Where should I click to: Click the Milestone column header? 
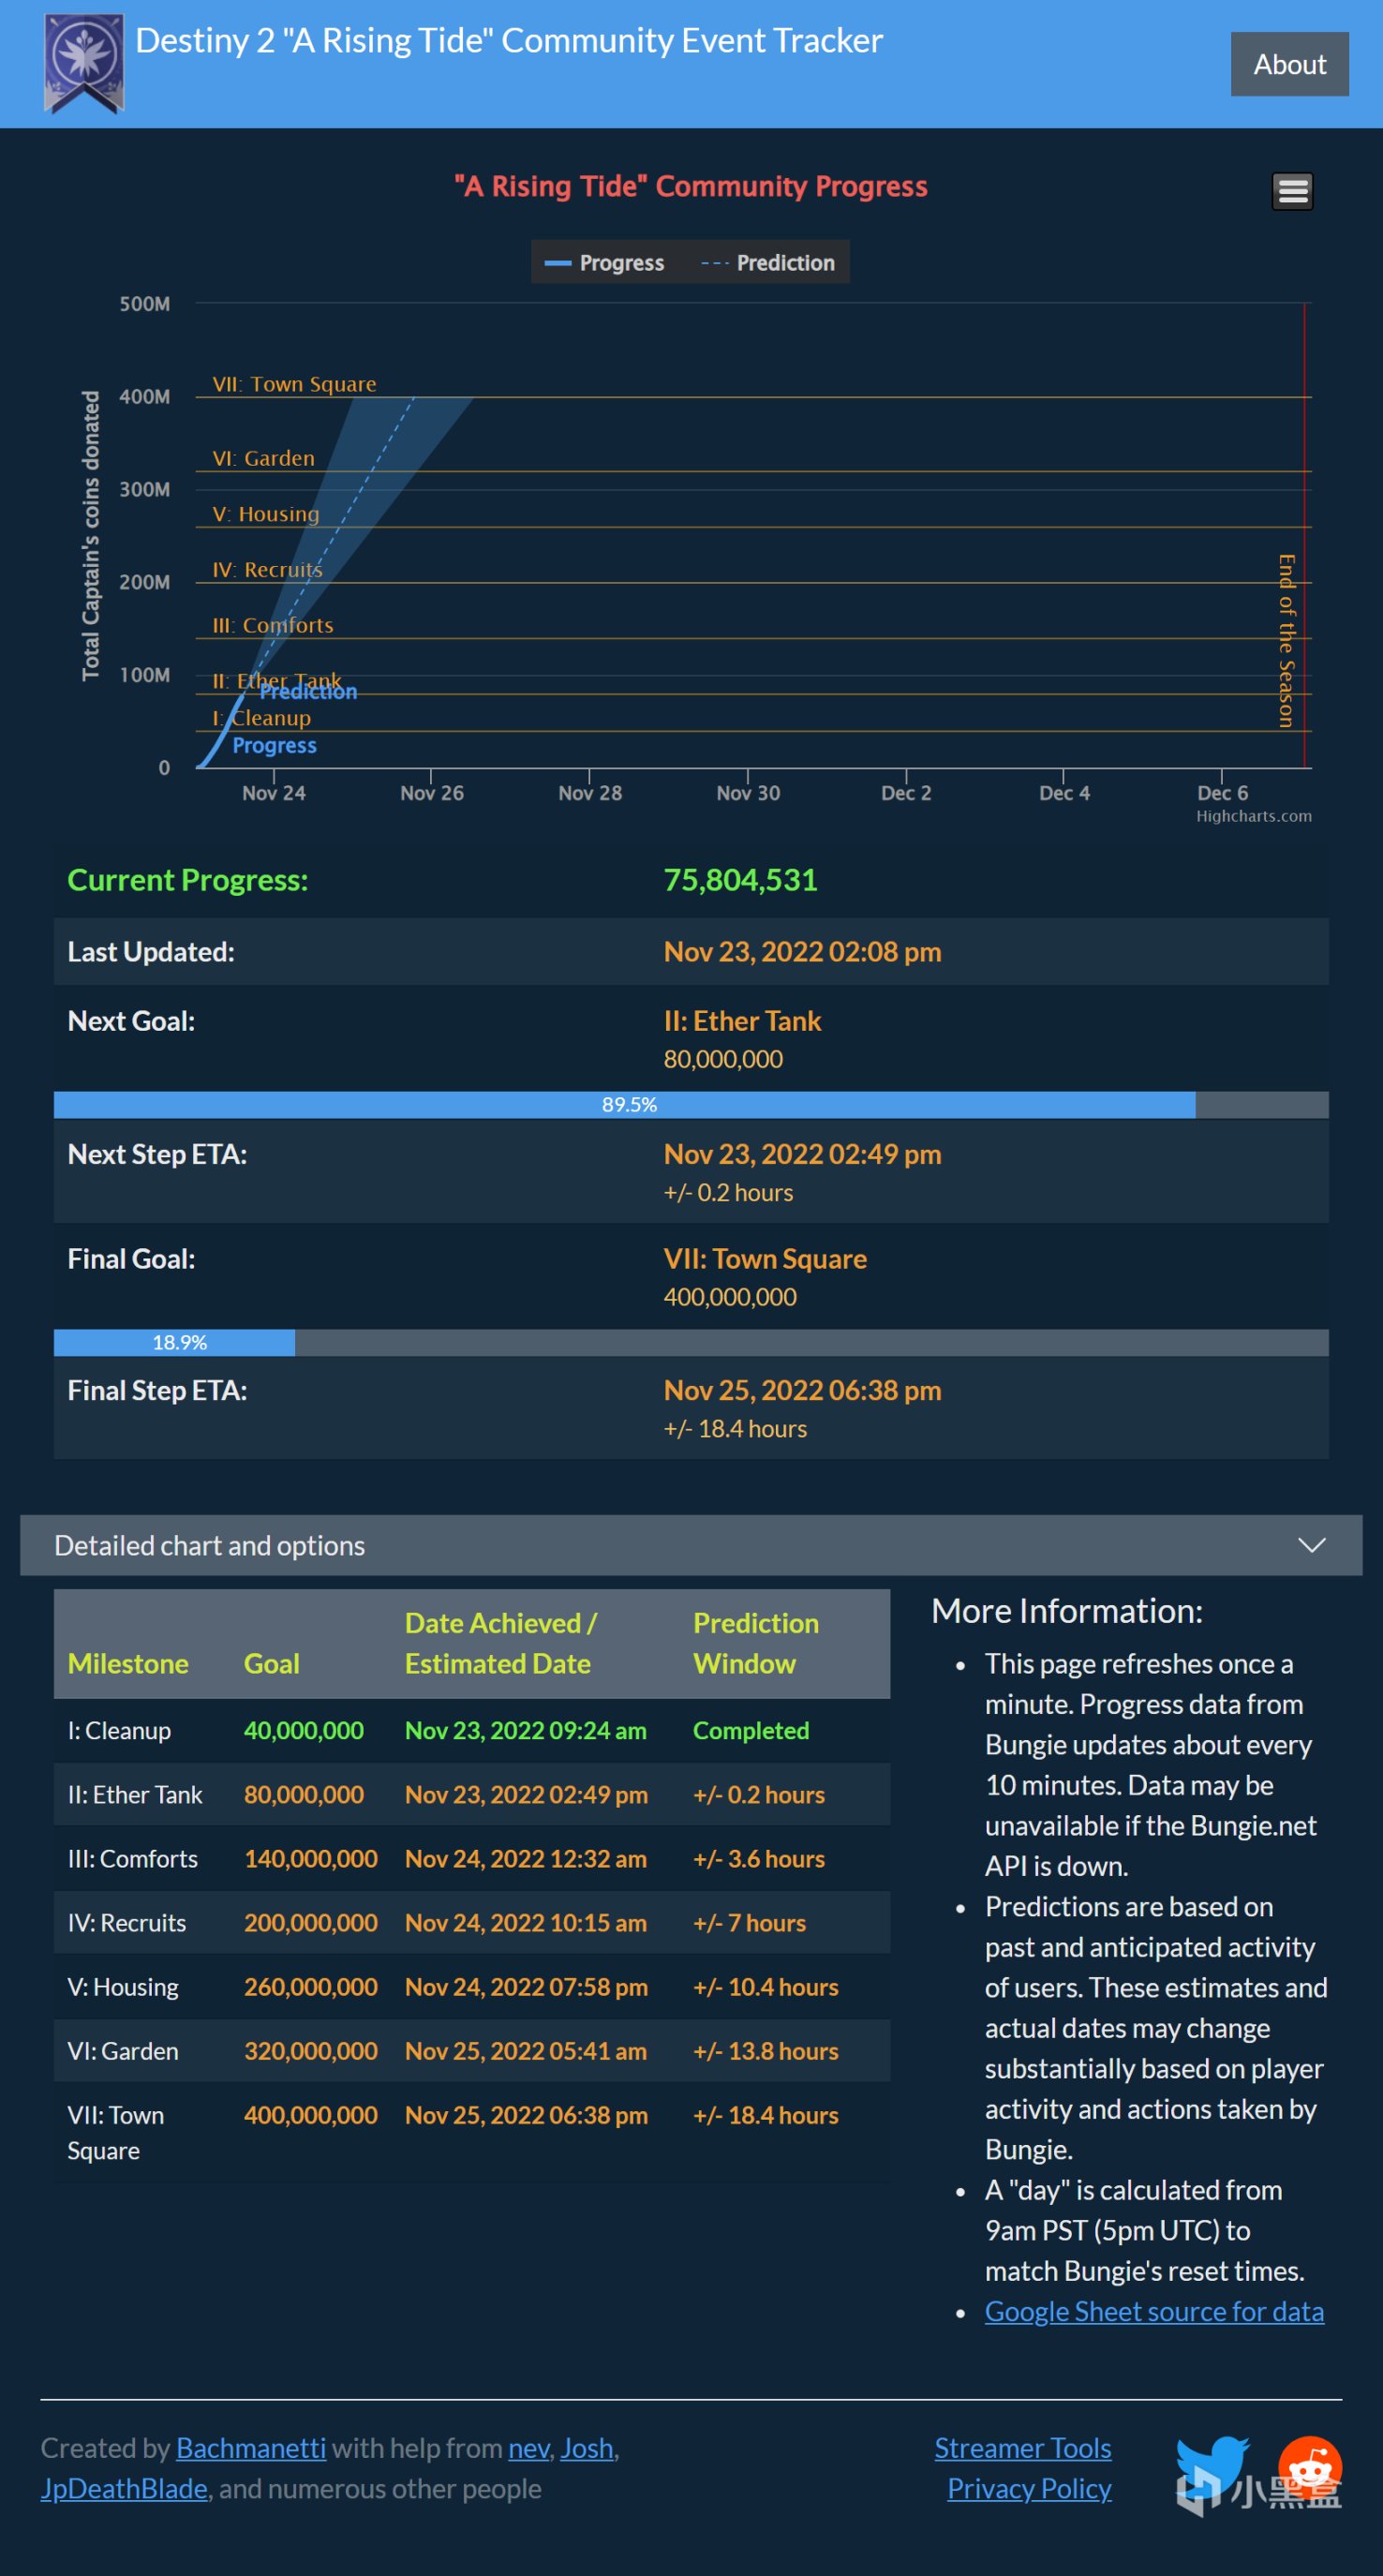click(x=128, y=1663)
